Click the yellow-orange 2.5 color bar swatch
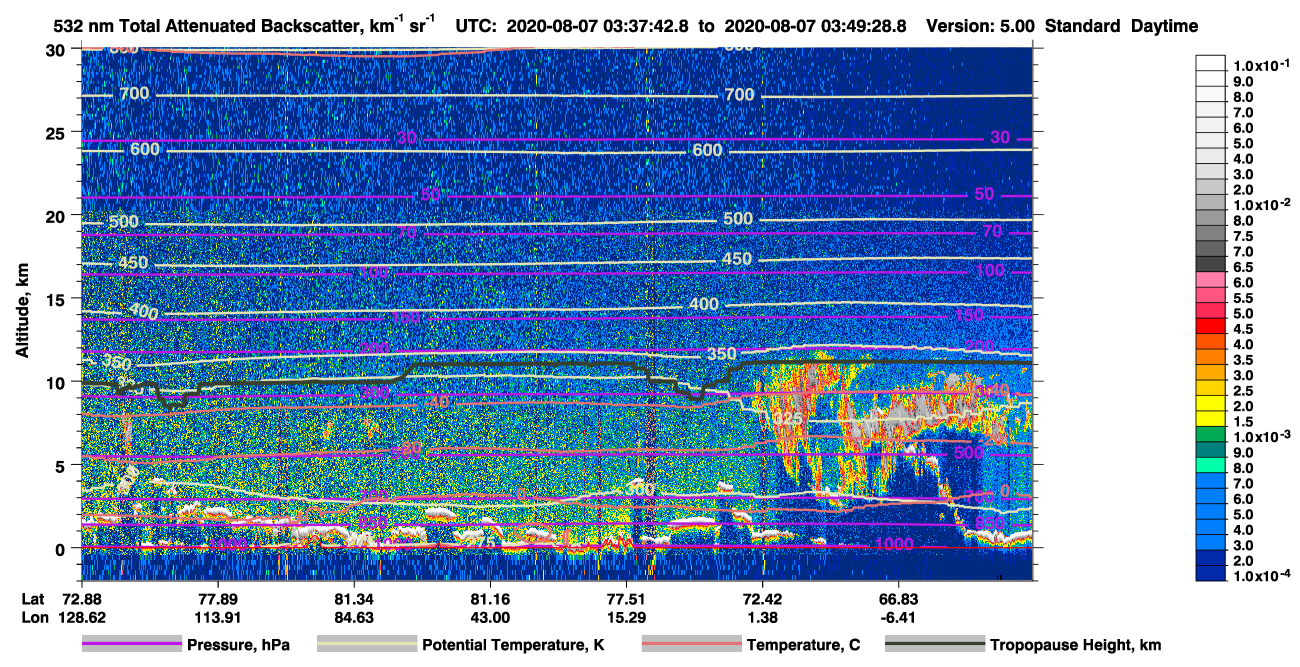 (x=1211, y=387)
